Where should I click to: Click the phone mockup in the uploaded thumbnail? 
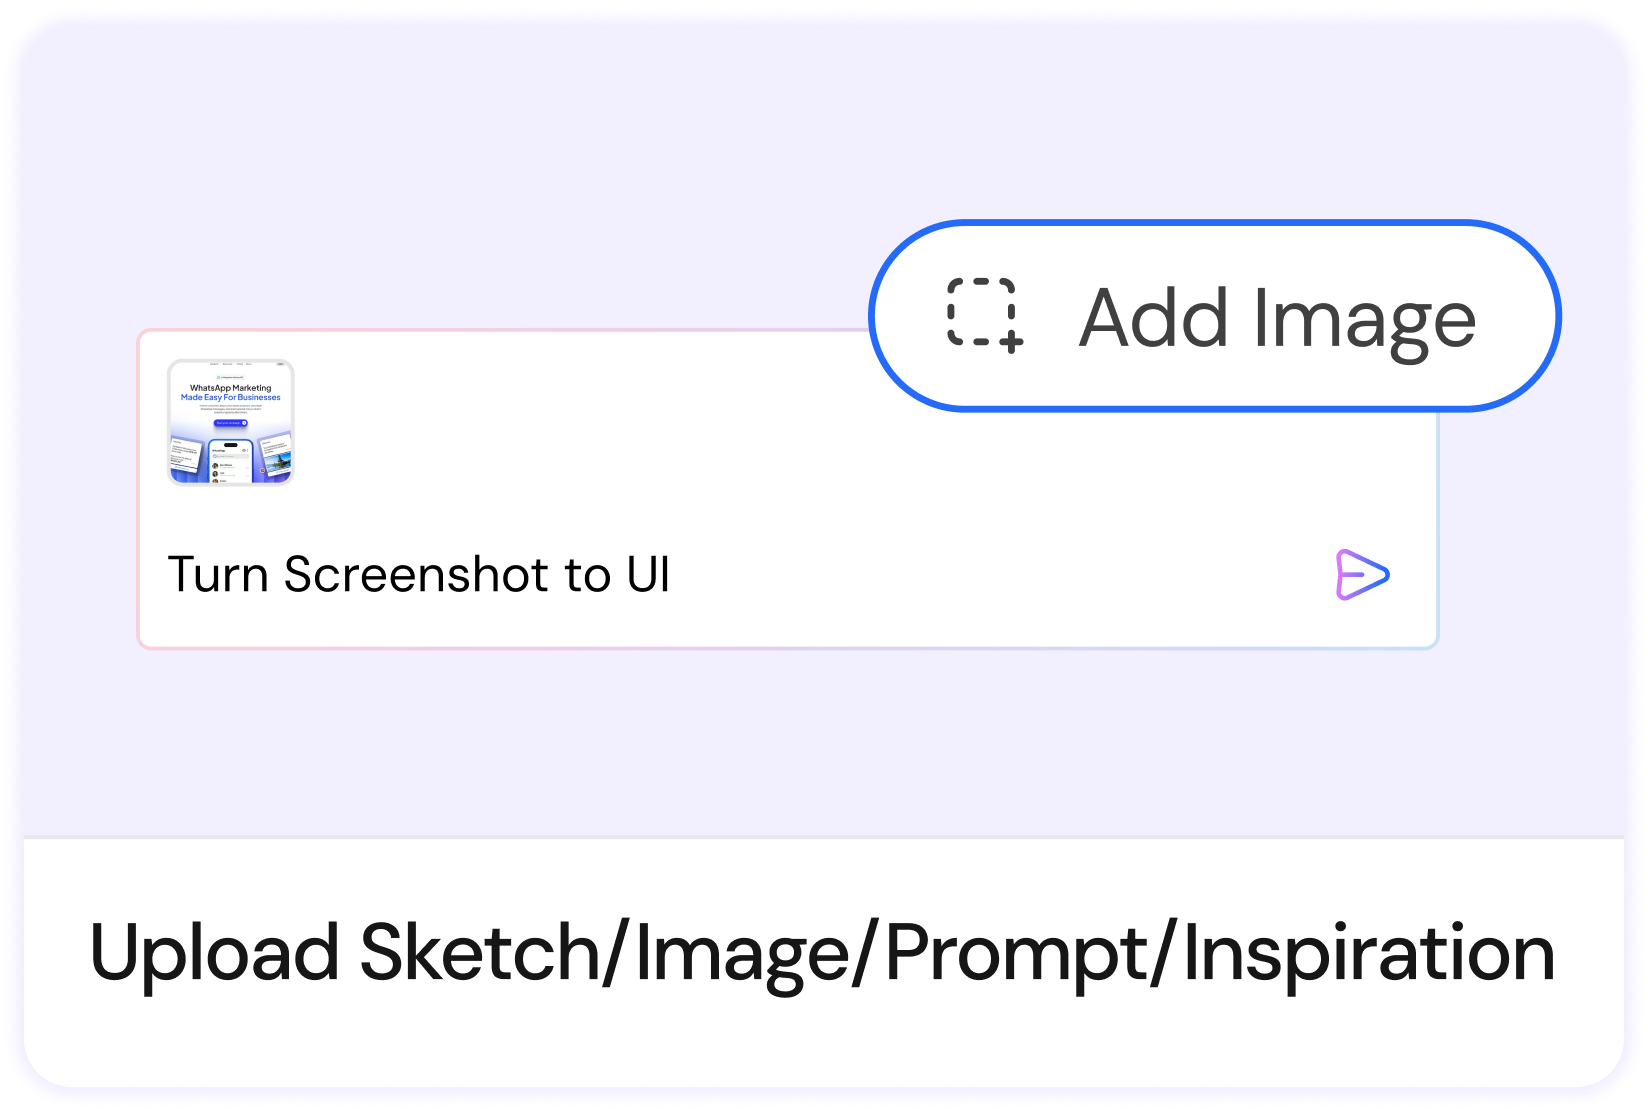tap(231, 461)
